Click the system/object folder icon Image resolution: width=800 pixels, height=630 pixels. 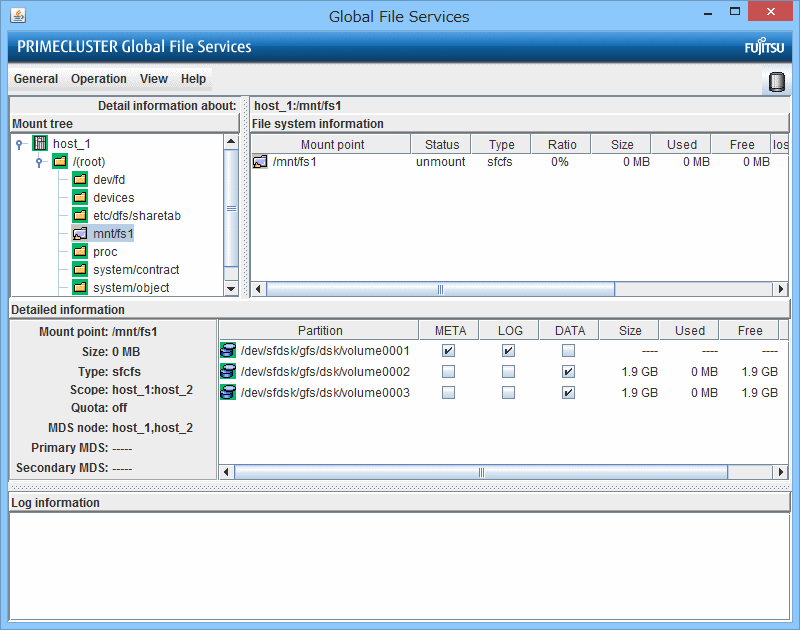point(80,287)
